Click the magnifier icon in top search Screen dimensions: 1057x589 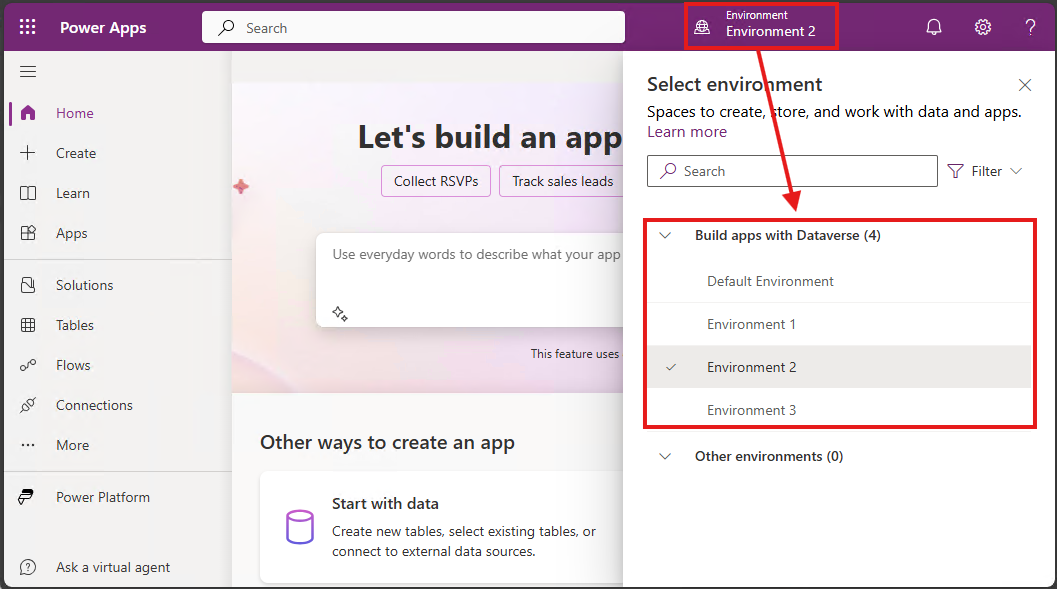coord(226,28)
